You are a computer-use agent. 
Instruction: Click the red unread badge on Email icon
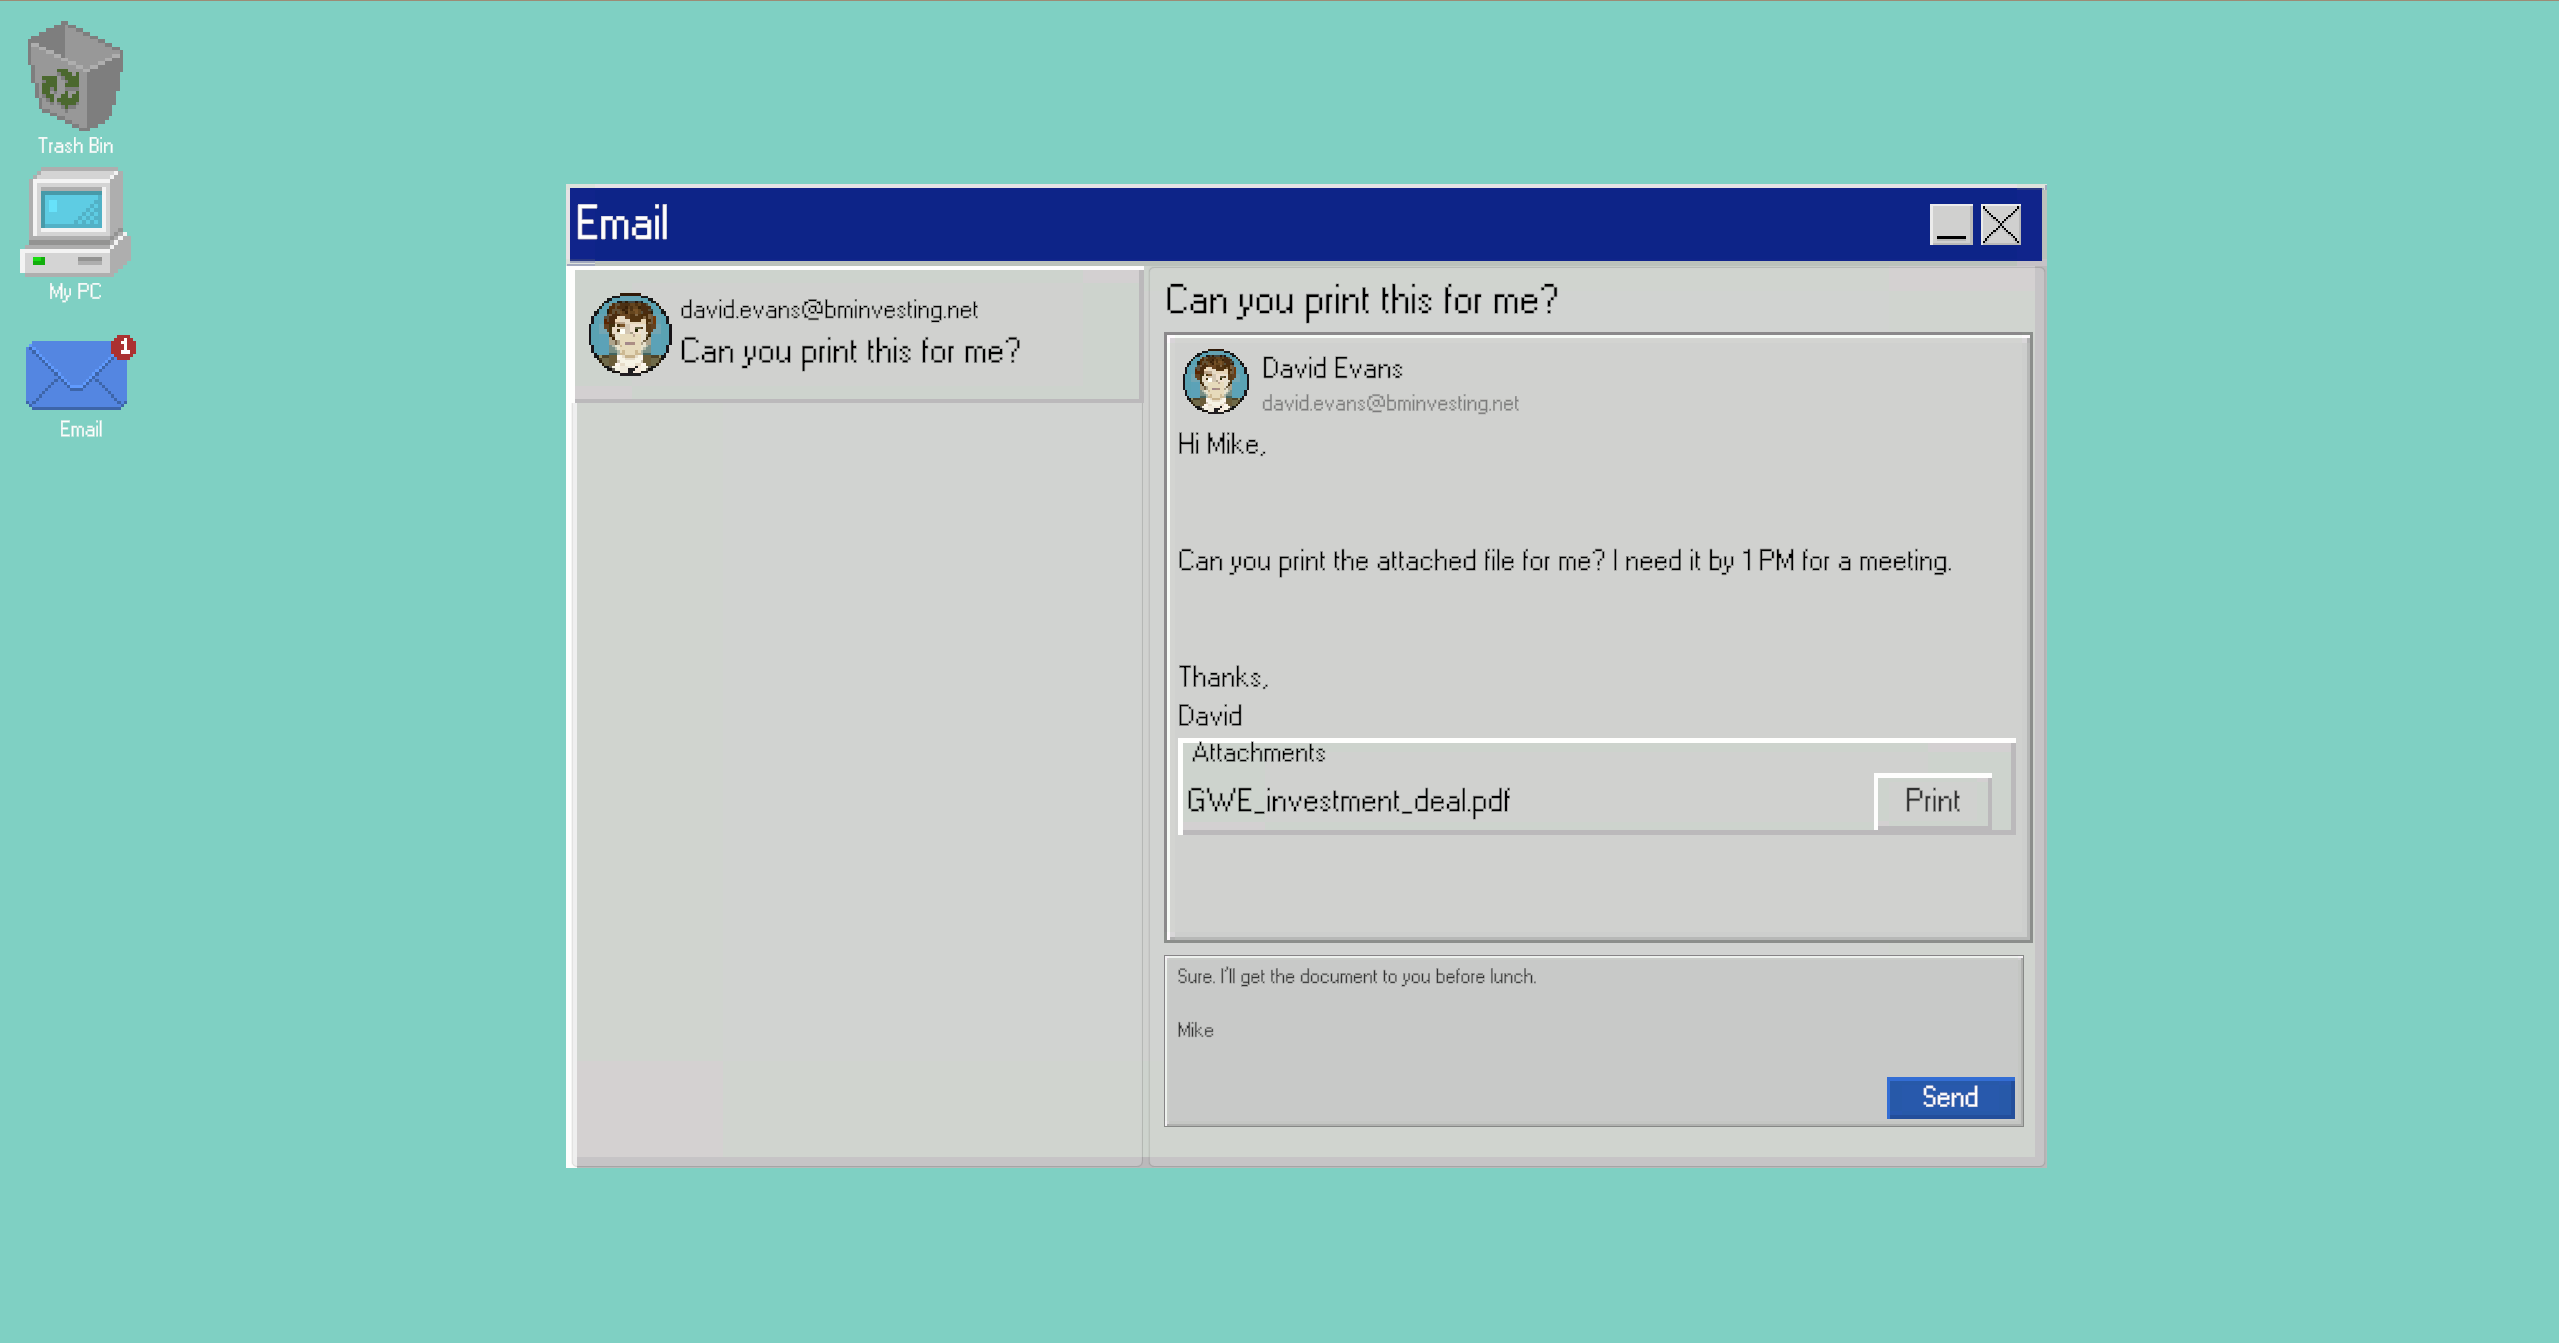click(x=124, y=347)
